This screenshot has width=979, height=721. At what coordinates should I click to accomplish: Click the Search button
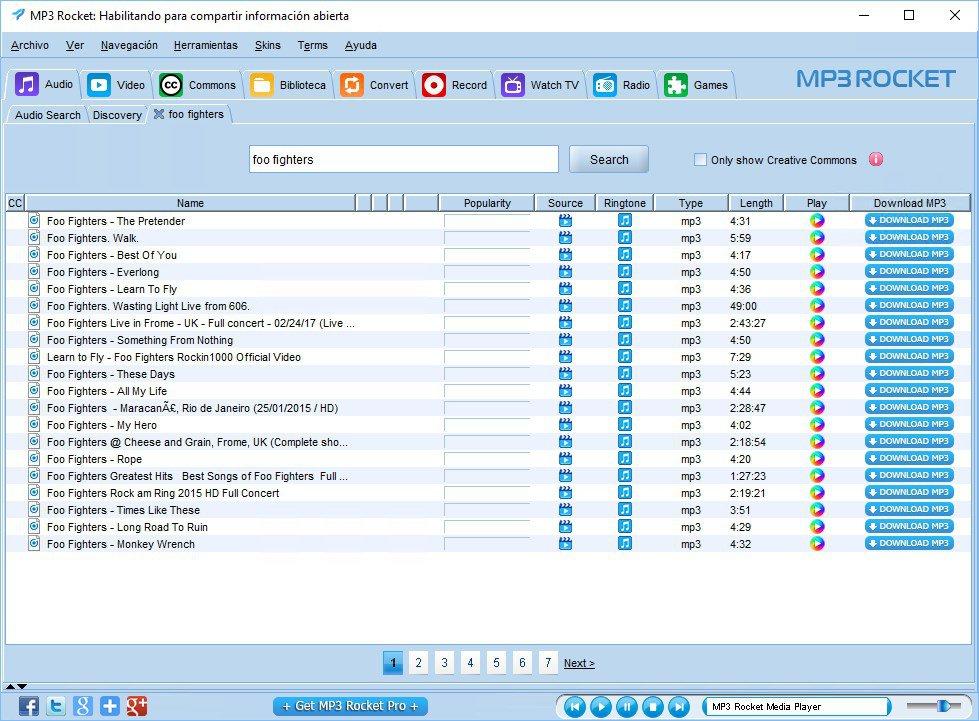click(609, 159)
